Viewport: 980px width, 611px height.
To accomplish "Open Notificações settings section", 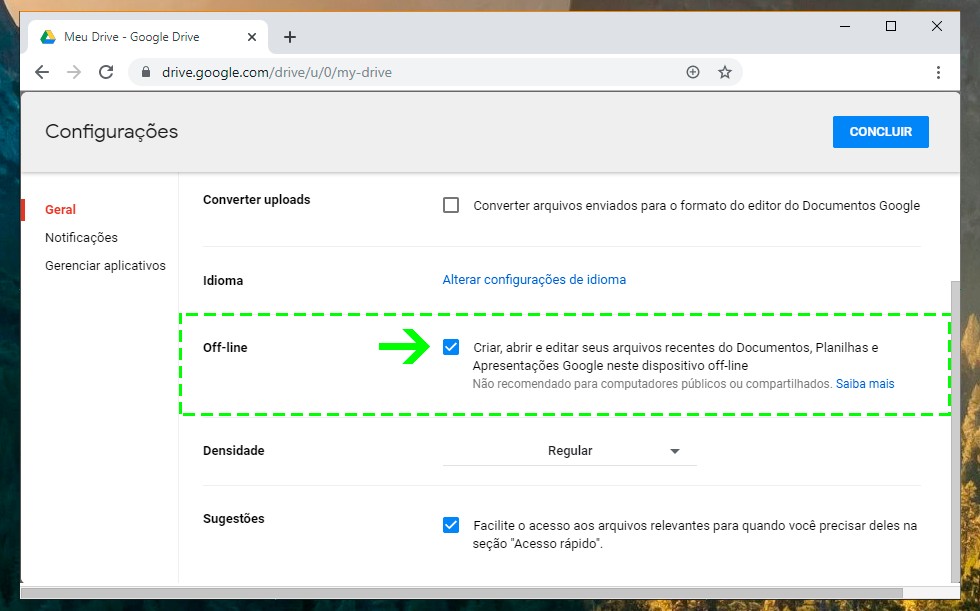I will point(81,237).
